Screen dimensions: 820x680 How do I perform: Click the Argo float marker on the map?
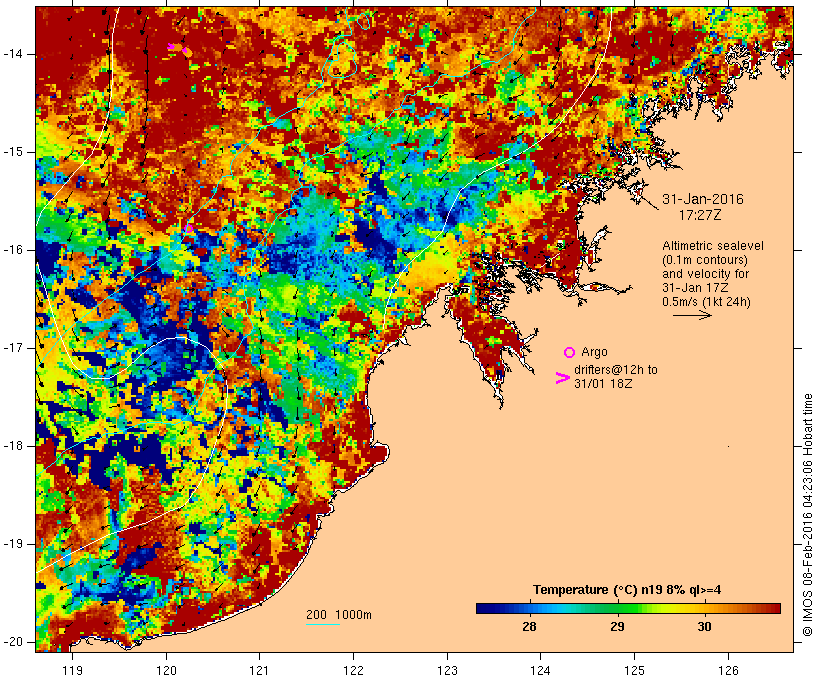click(189, 228)
